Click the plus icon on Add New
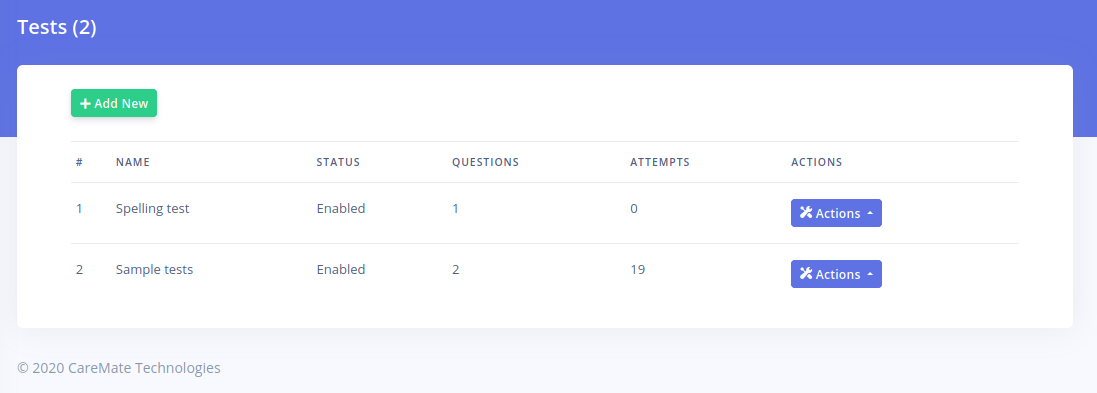The height and width of the screenshot is (393, 1097). (x=85, y=103)
